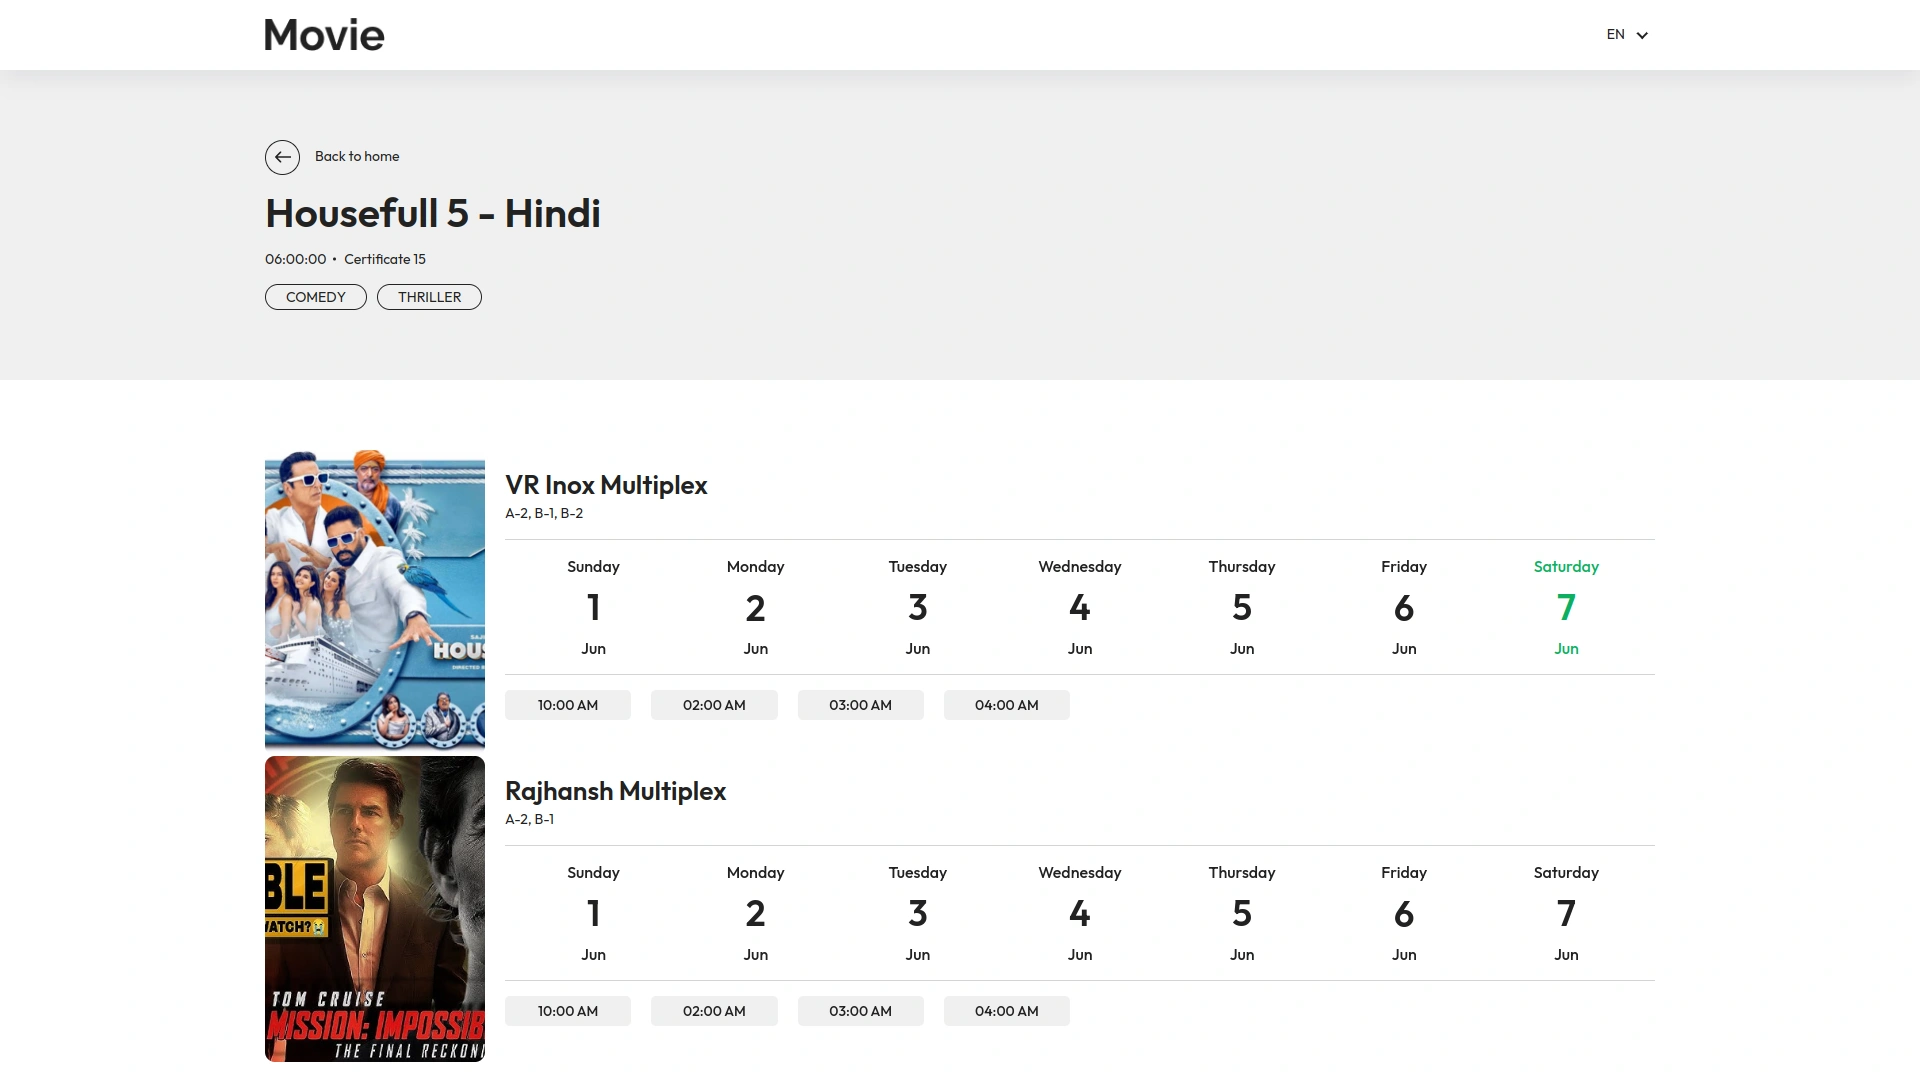Choose the 10:00 AM showtime at Rajhansh Multiplex
Screen dimensions: 1920x1080
click(567, 1011)
